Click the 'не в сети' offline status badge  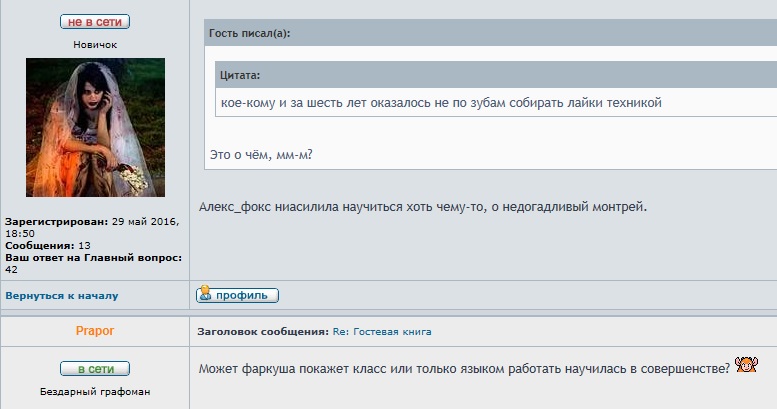95,22
